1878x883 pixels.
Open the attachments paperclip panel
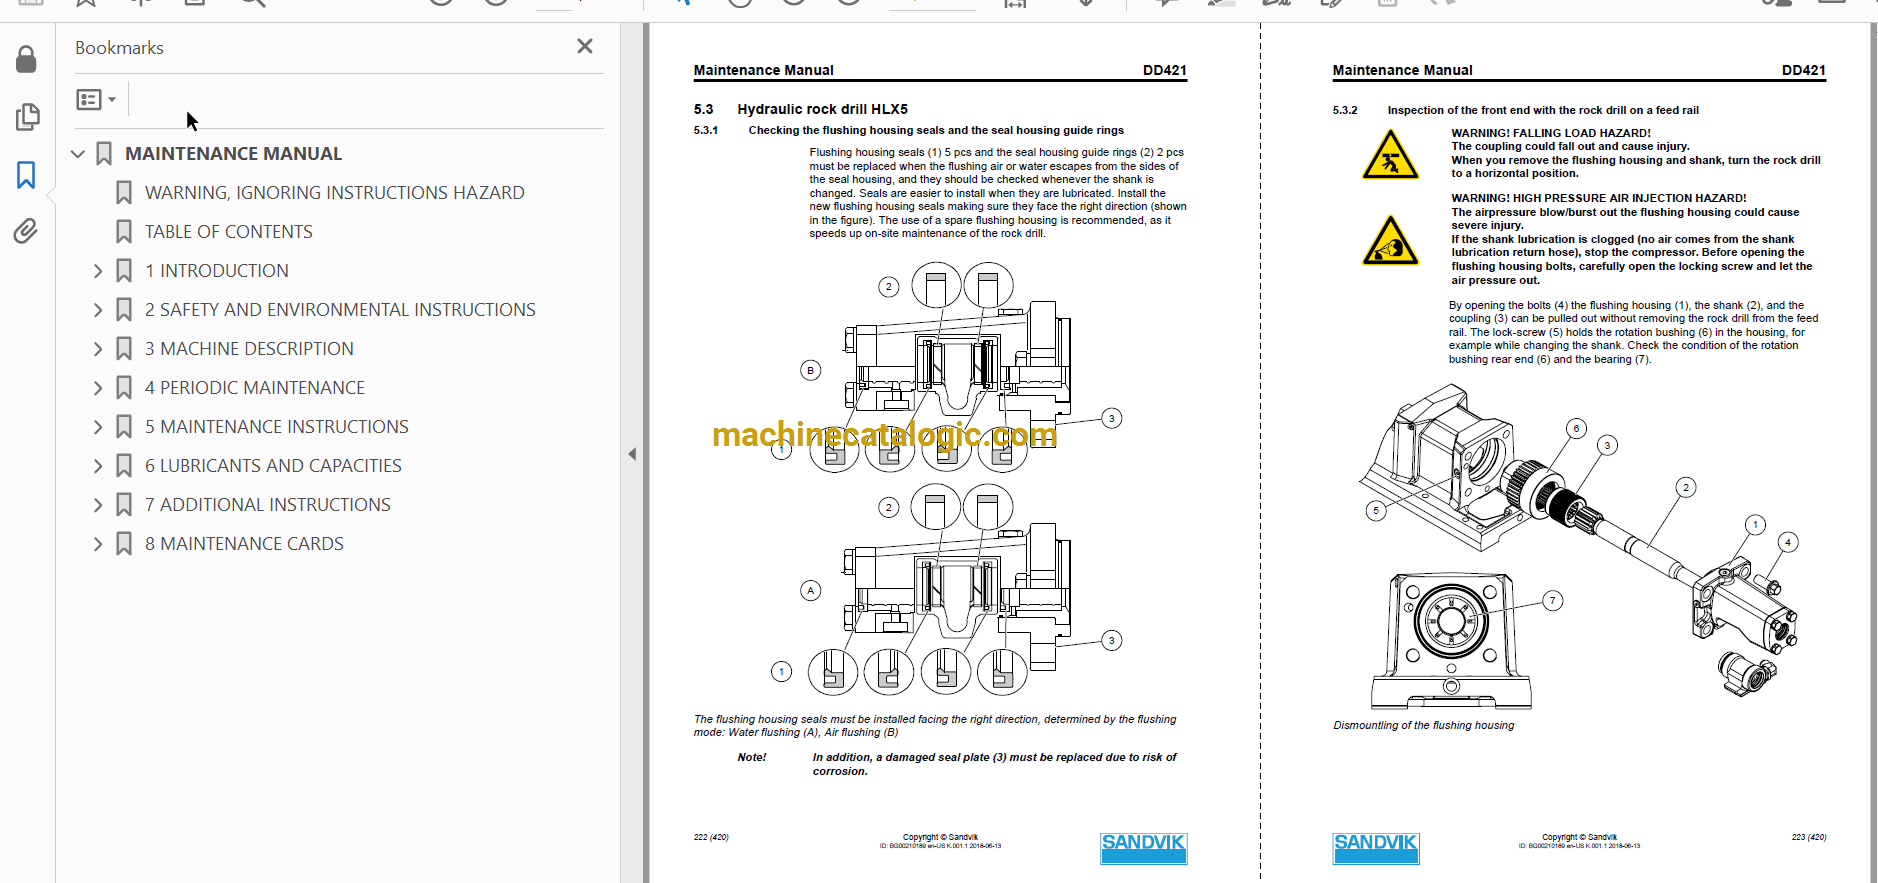coord(26,231)
